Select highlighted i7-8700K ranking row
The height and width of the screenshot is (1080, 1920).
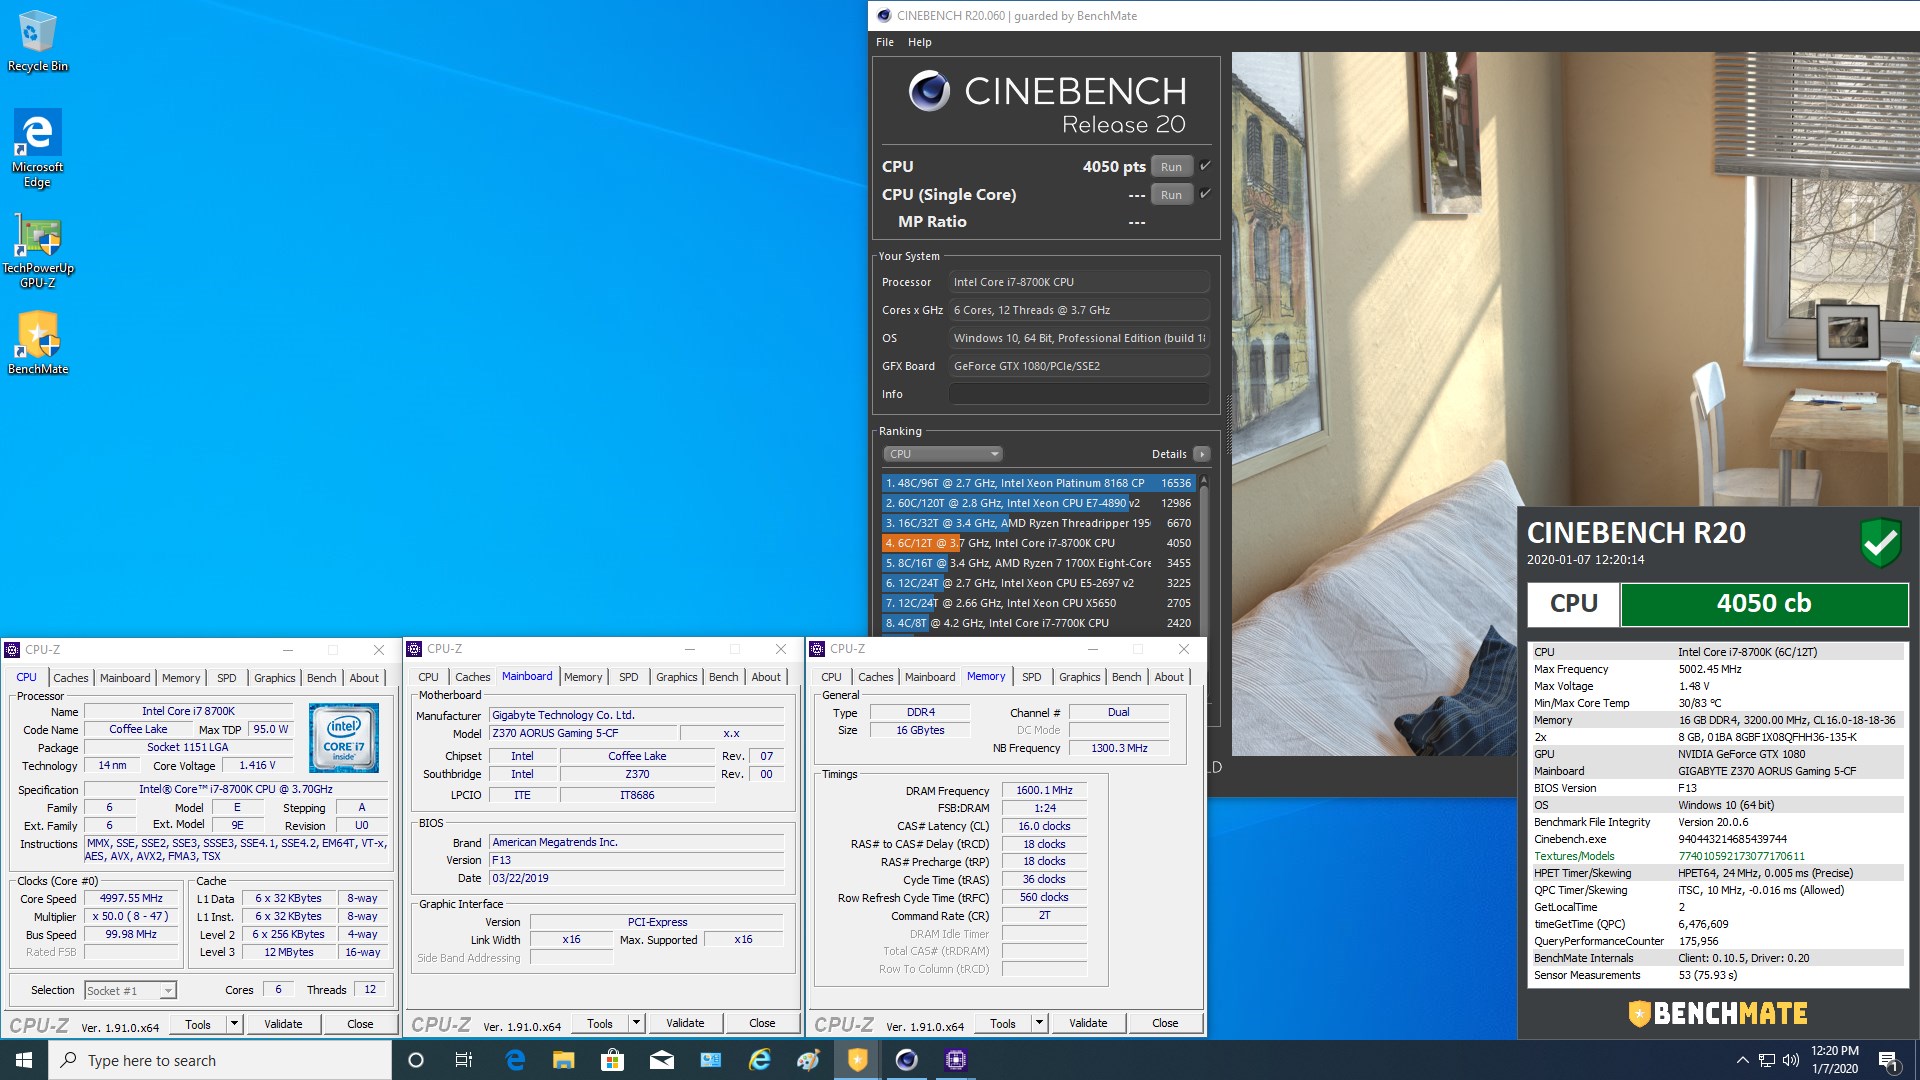(x=1038, y=543)
